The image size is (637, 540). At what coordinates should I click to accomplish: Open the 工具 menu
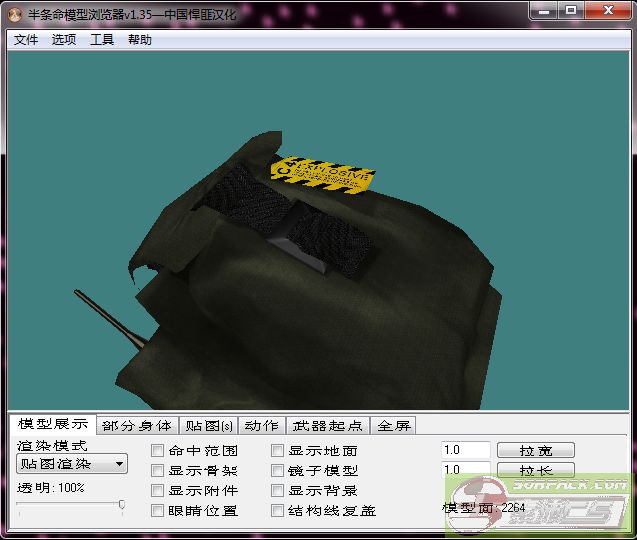102,40
